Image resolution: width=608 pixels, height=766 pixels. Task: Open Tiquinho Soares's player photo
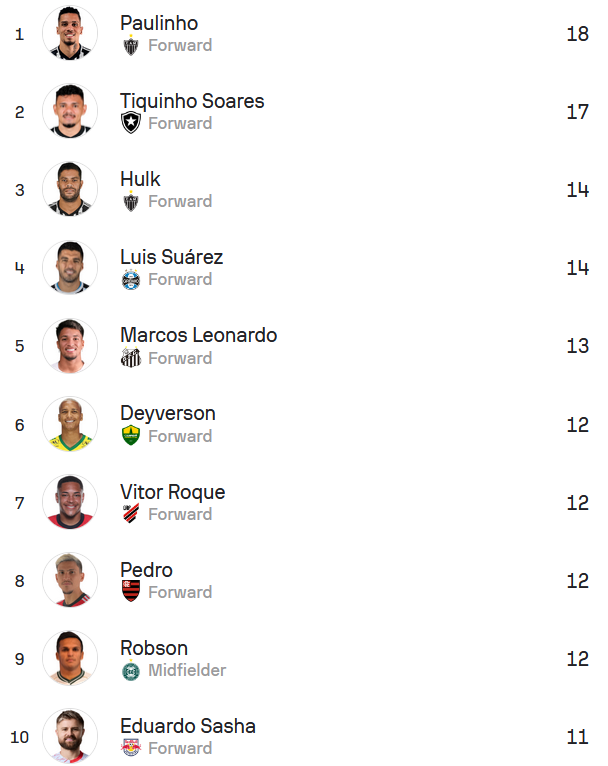(70, 111)
